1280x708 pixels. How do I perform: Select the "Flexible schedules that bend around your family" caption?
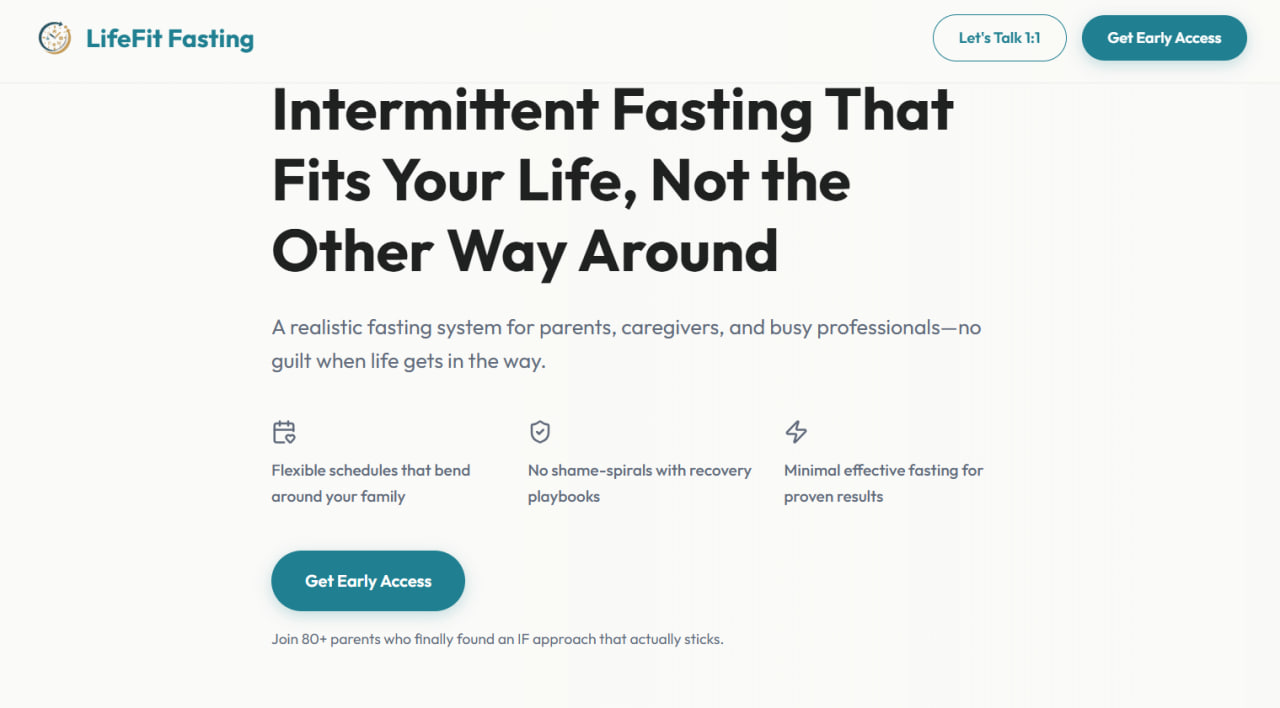[371, 483]
